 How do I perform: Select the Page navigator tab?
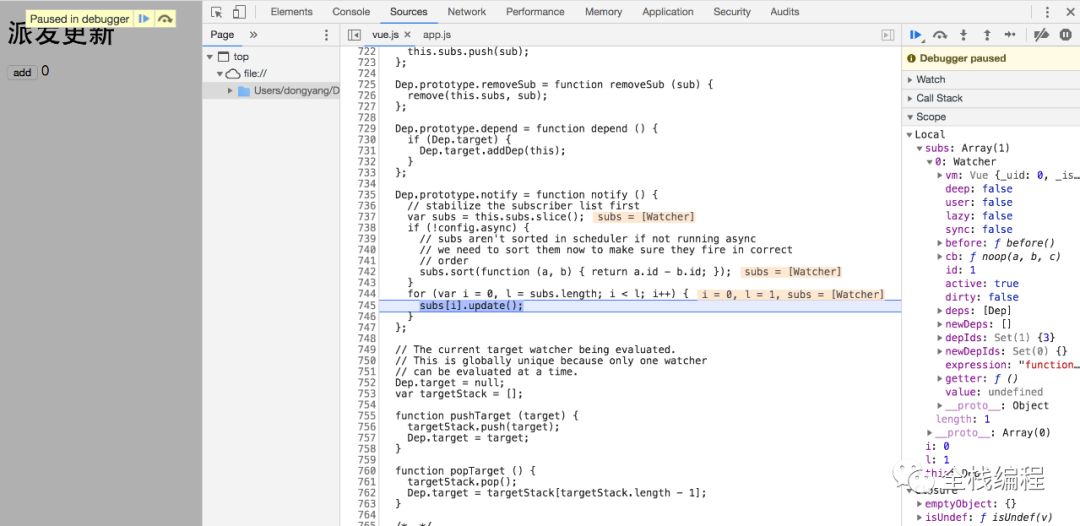(x=222, y=34)
